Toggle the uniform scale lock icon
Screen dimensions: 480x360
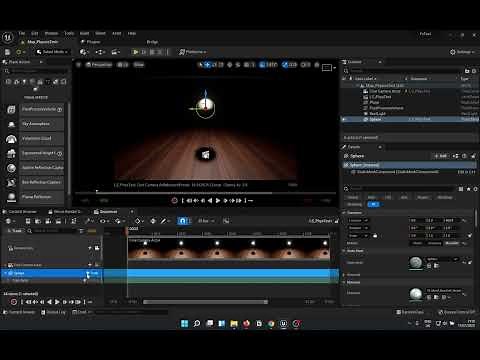[375, 236]
